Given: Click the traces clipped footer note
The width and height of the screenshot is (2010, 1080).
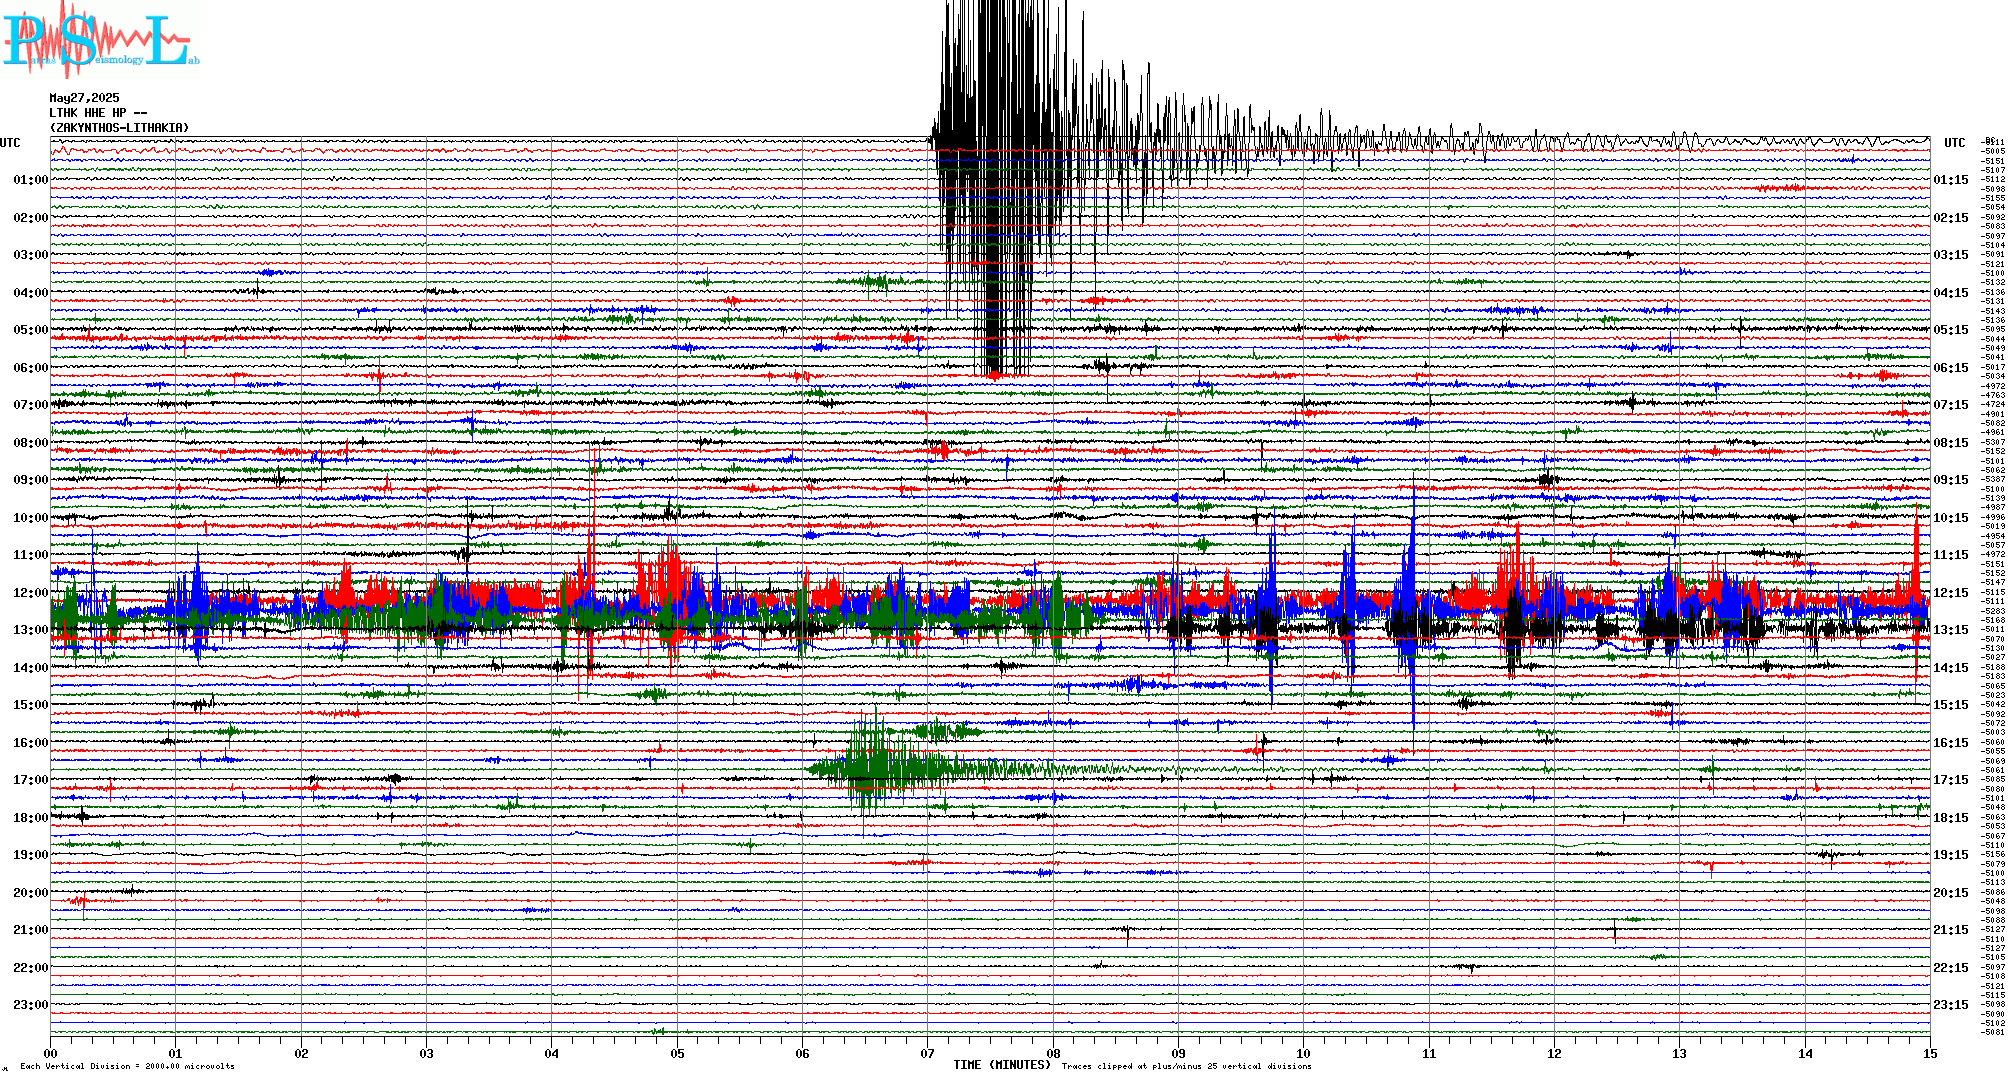Looking at the screenshot, I should 1186,1066.
